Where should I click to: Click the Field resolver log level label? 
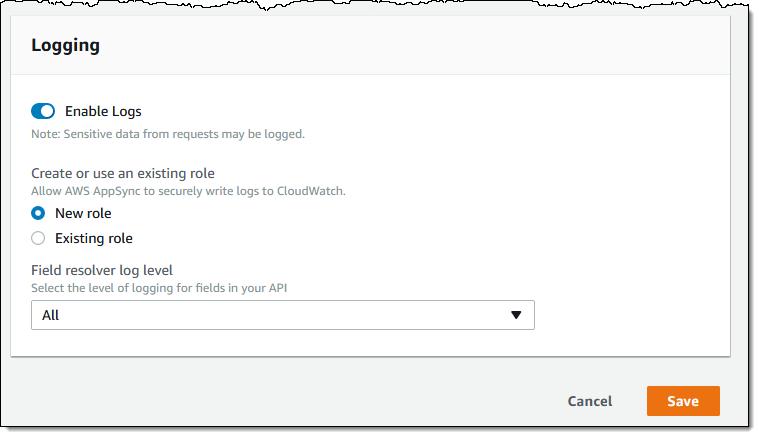(102, 271)
